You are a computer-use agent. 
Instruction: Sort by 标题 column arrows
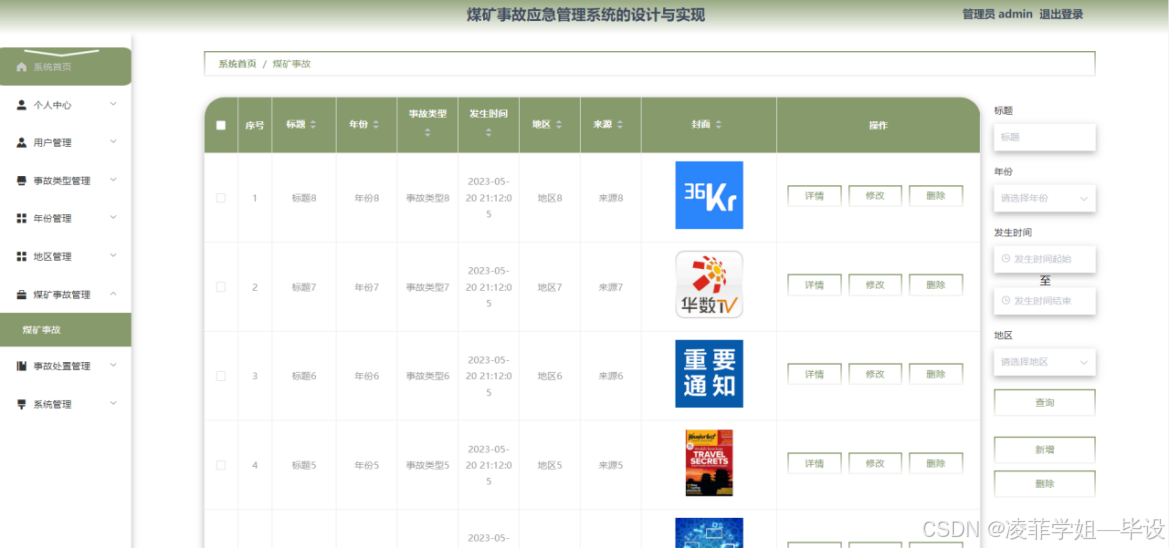pos(313,125)
